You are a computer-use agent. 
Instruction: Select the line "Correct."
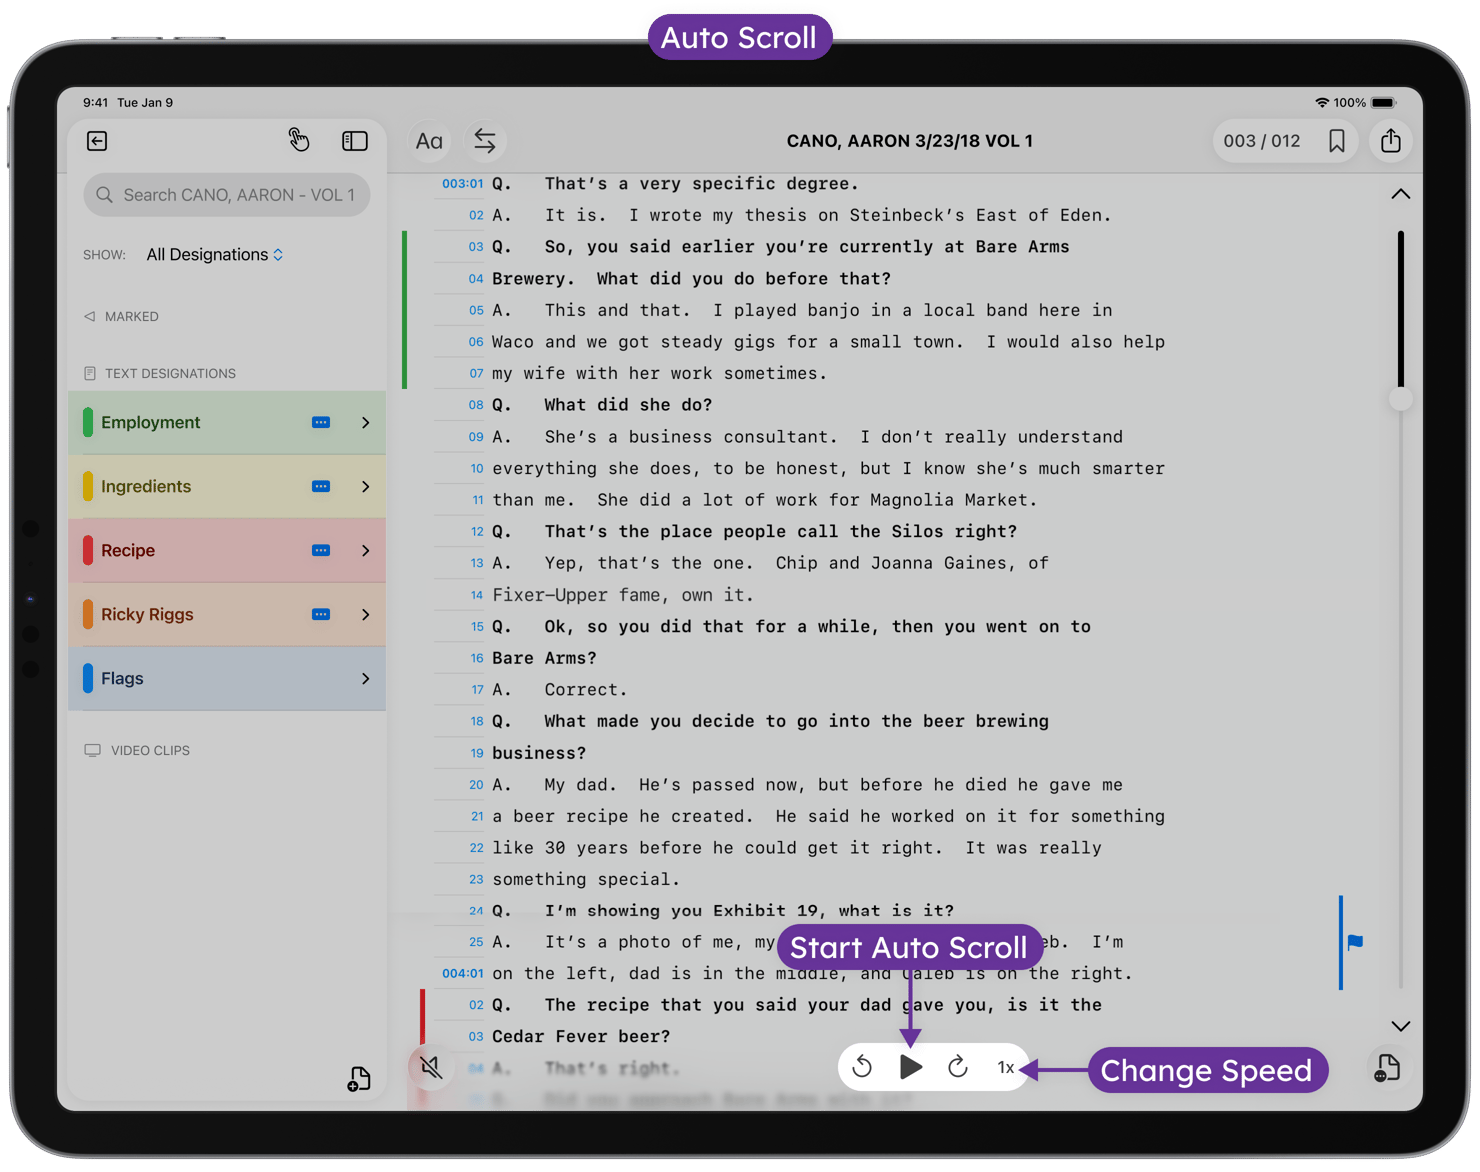tap(586, 690)
